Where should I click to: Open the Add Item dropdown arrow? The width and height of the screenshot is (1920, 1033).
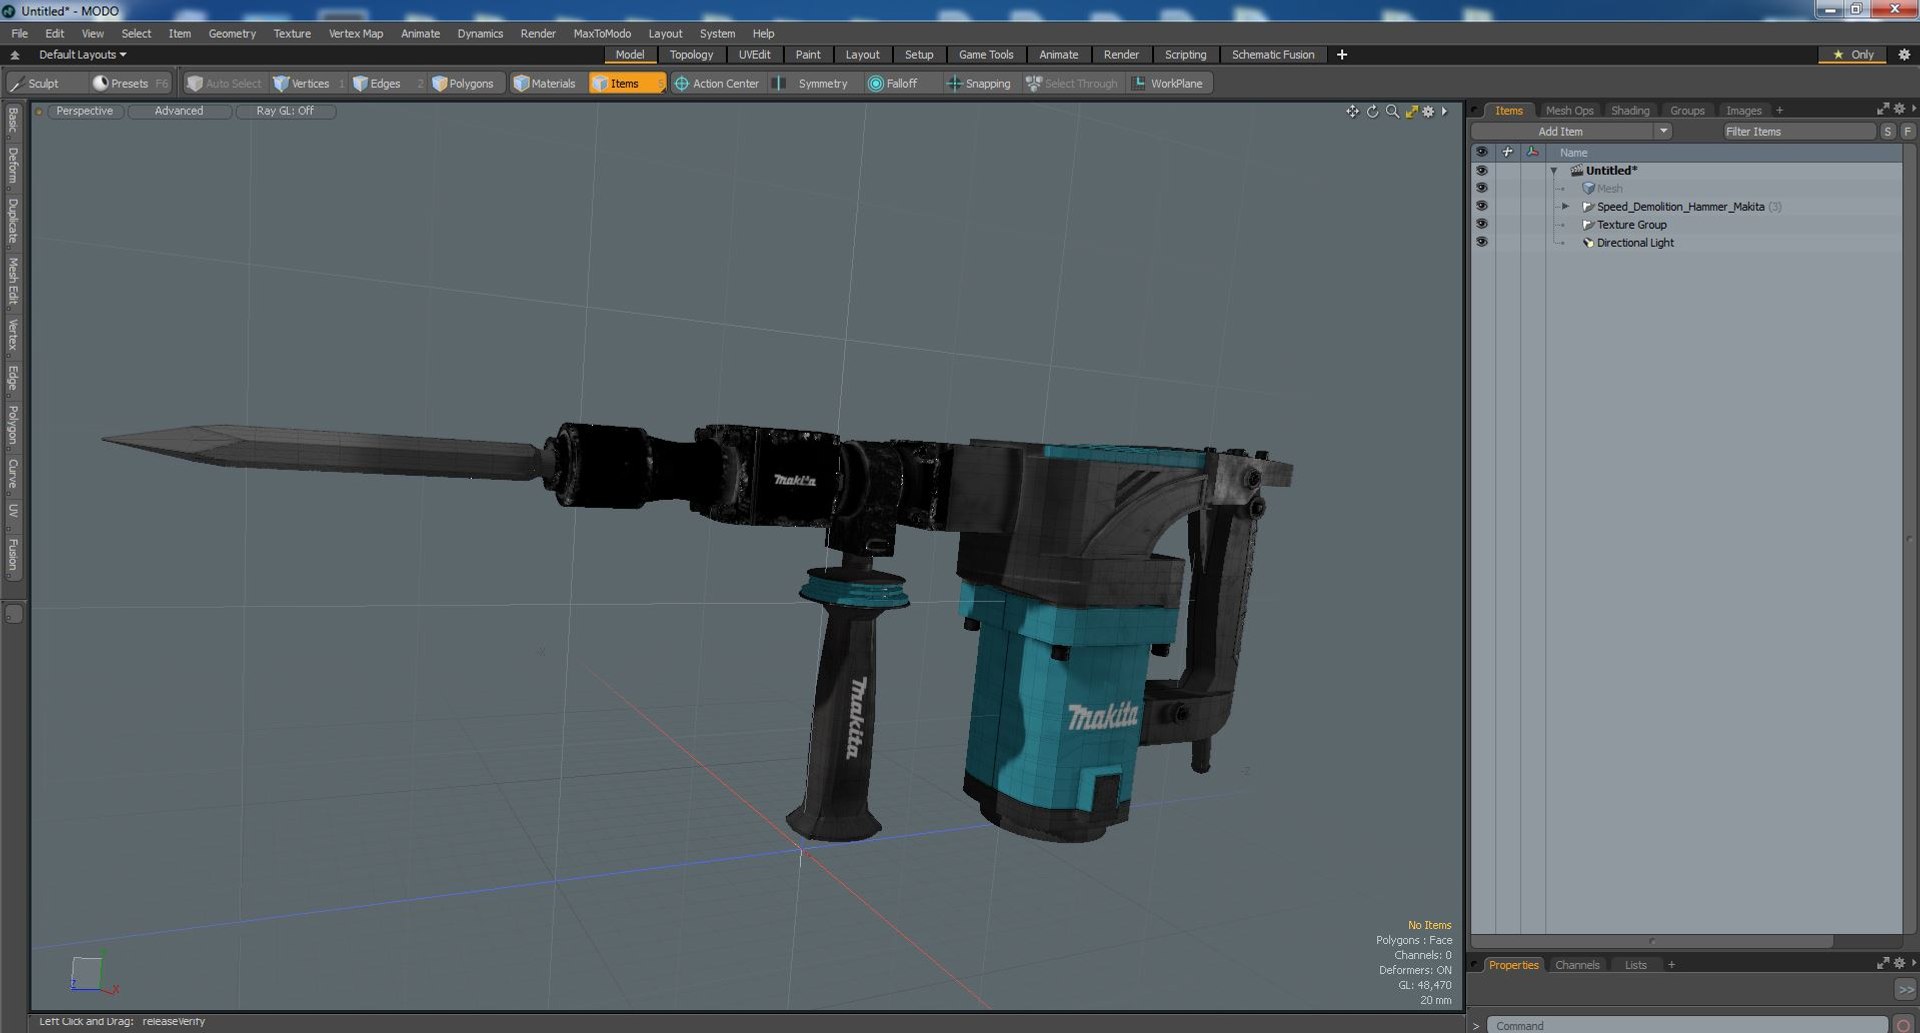1663,131
